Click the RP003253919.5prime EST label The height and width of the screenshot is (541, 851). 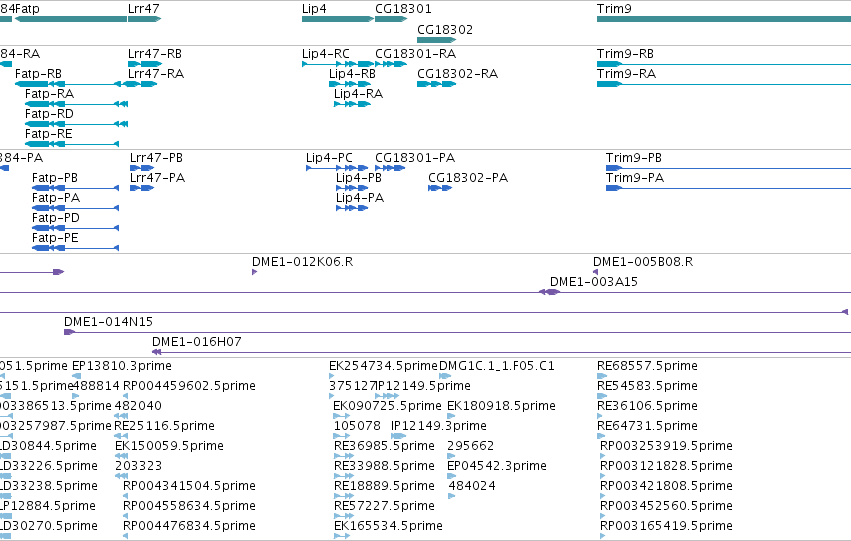[666, 446]
